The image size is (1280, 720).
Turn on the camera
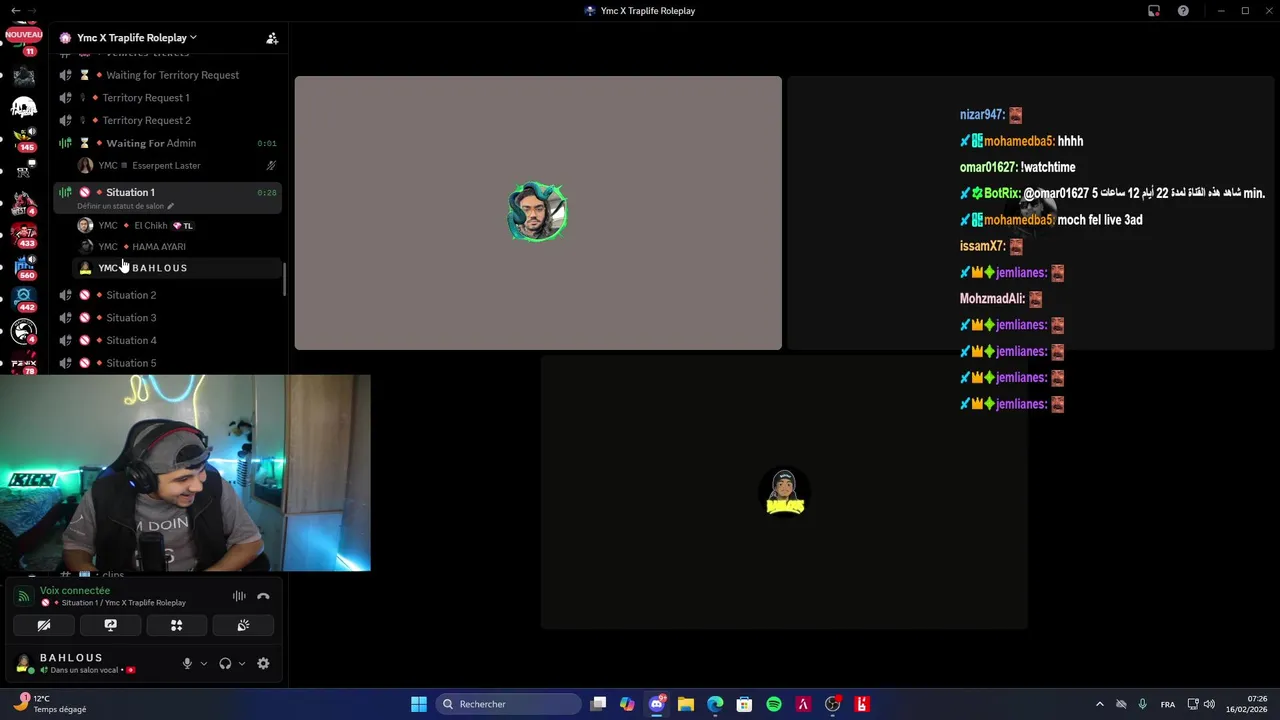(x=44, y=625)
